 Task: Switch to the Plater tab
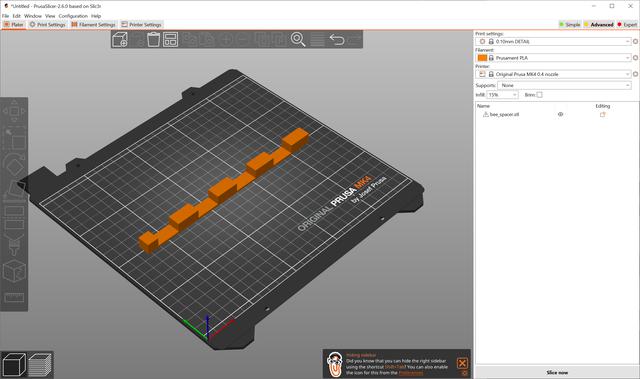14,24
